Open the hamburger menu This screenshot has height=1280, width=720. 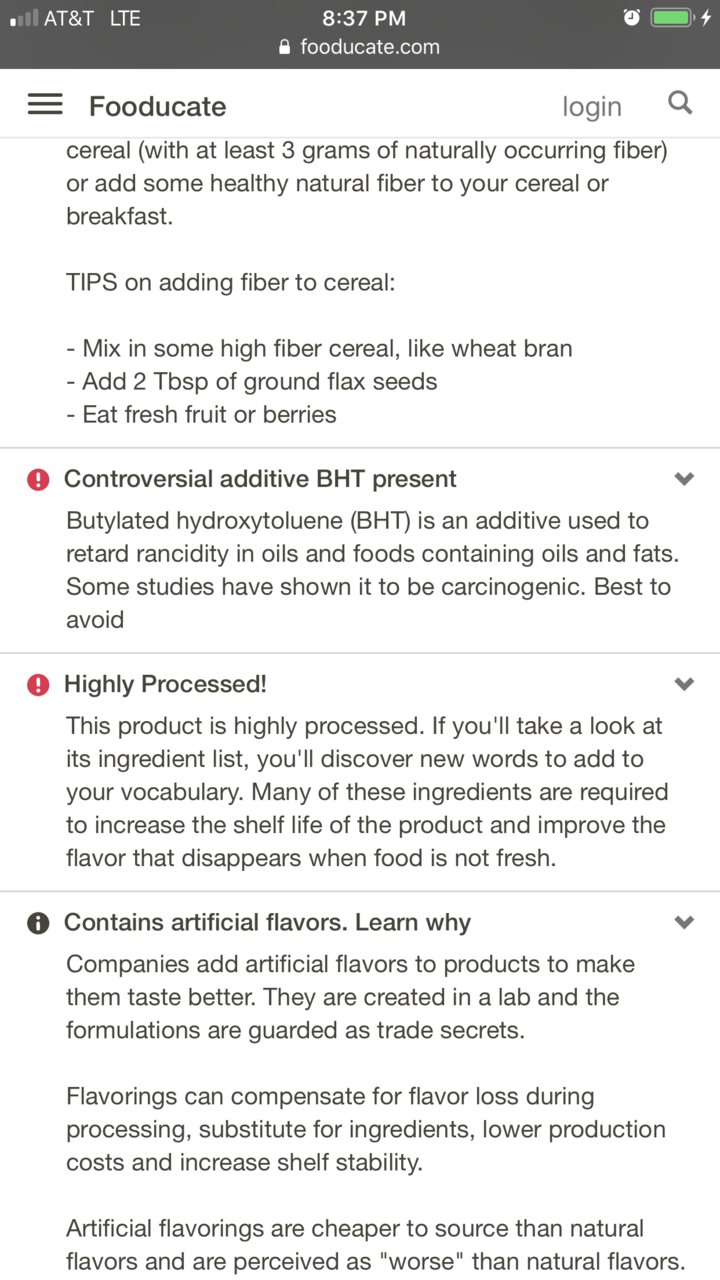click(x=45, y=104)
